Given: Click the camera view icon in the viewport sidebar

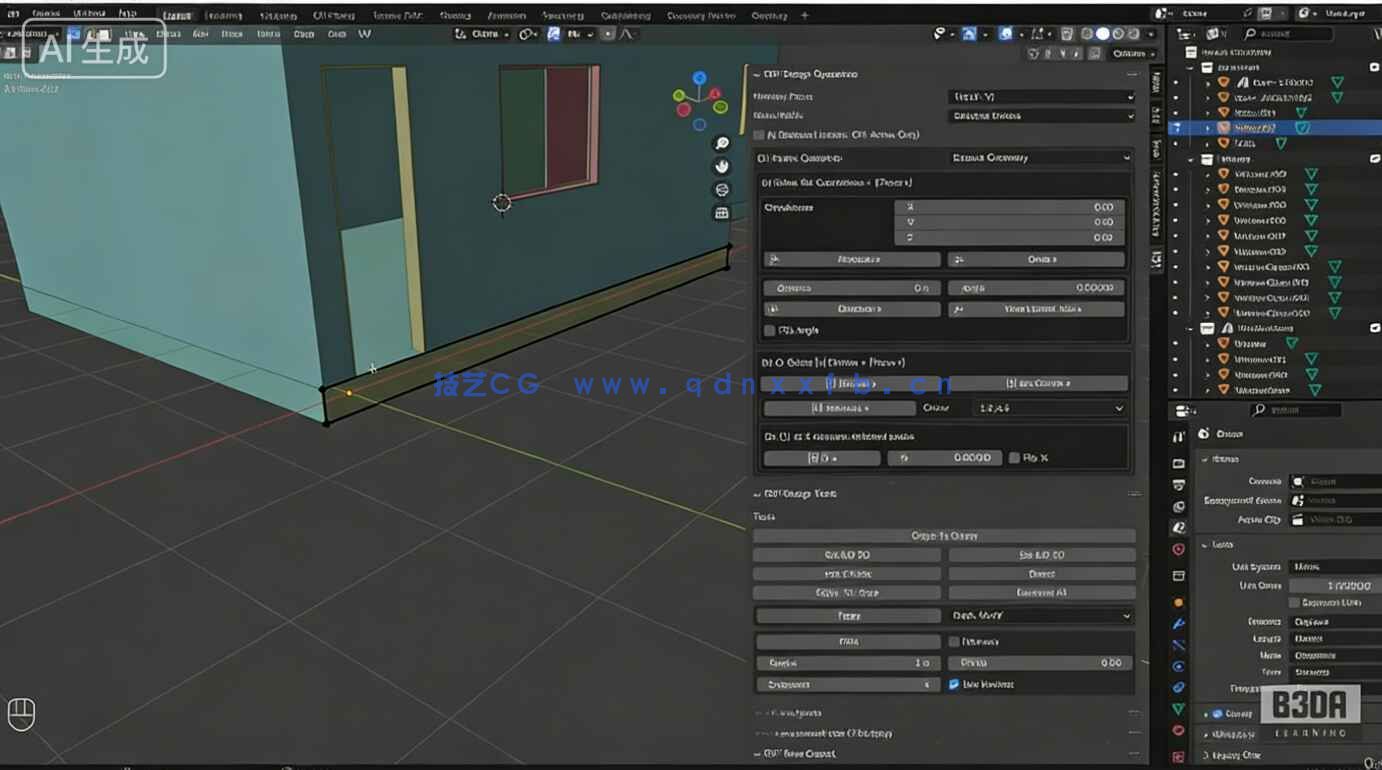Looking at the screenshot, I should pos(722,189).
